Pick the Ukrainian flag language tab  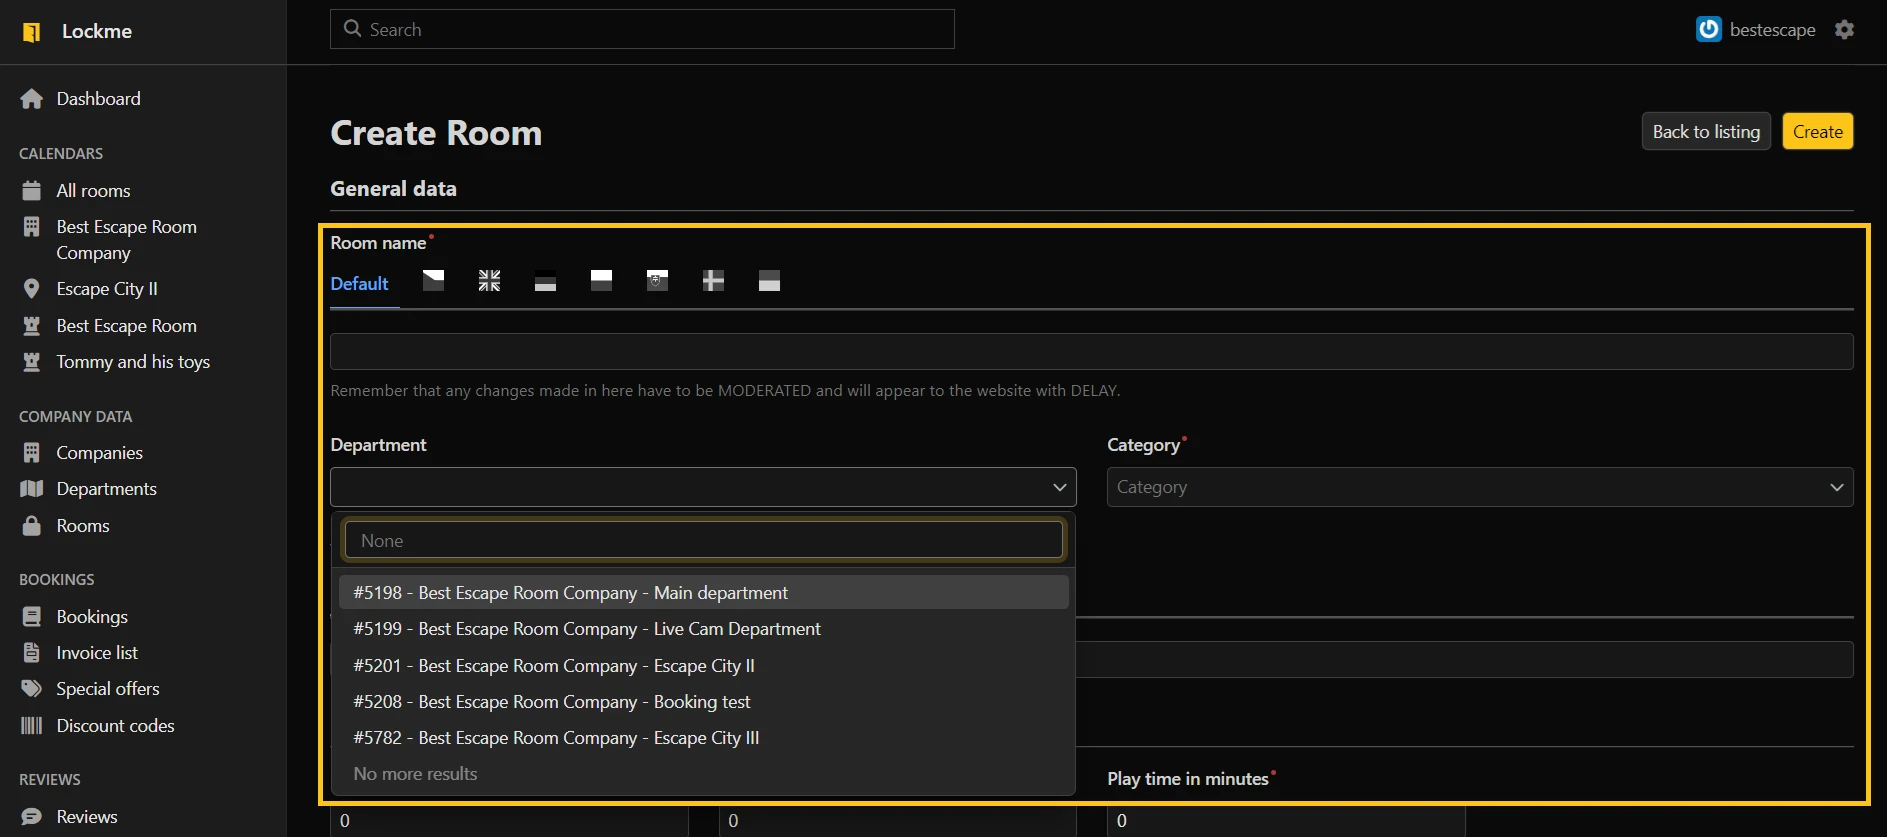[769, 281]
